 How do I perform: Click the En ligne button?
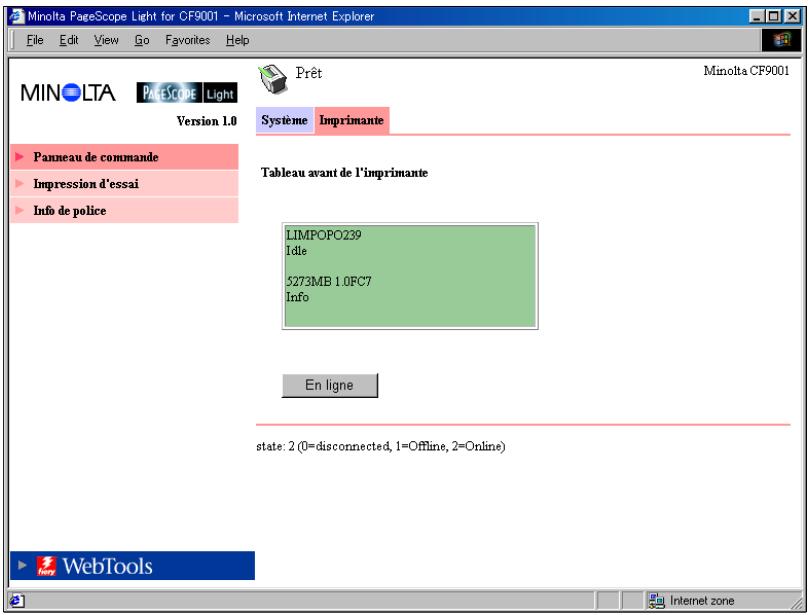click(x=330, y=385)
